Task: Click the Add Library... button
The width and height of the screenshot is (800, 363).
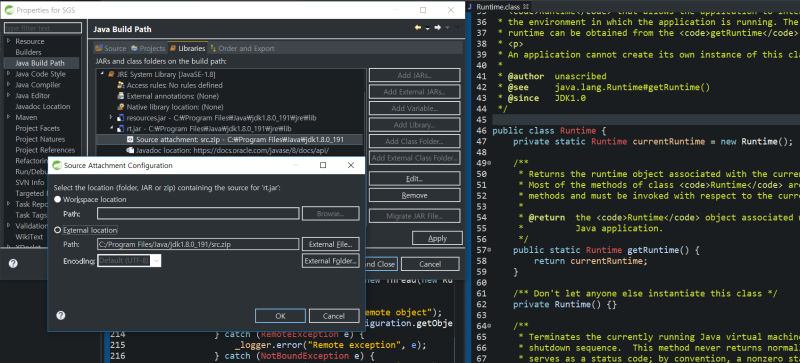Action: coord(414,125)
